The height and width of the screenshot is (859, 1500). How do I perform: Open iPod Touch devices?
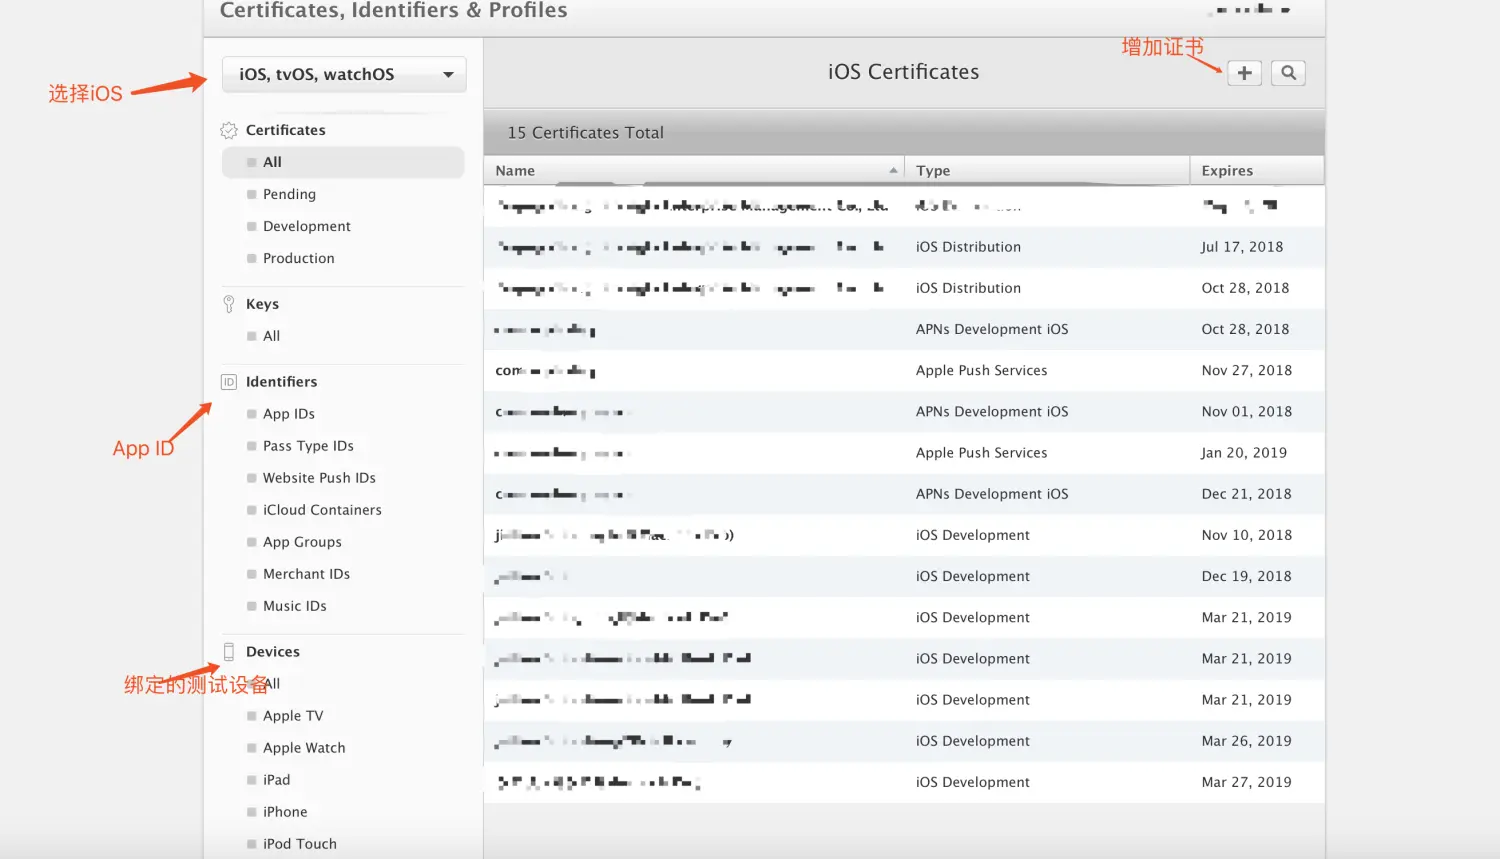300,844
